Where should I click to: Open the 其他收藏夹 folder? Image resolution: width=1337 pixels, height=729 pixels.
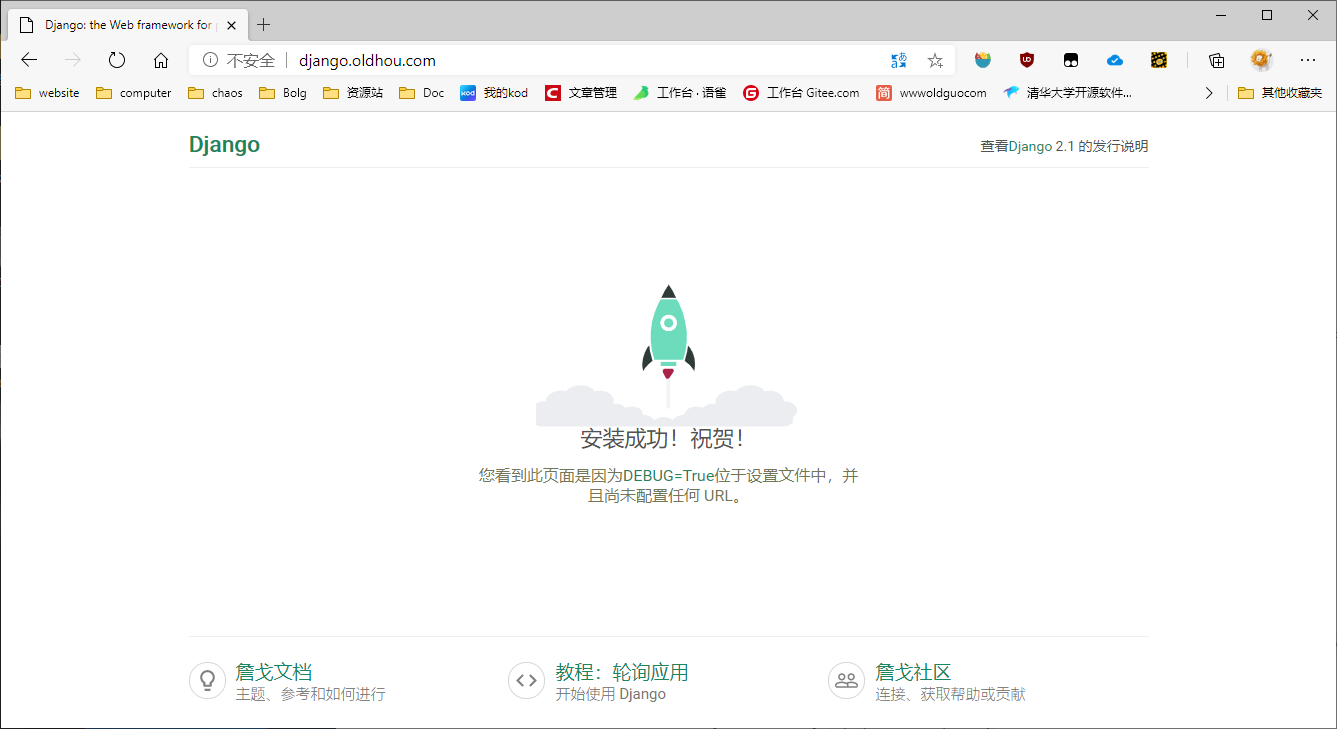1280,93
